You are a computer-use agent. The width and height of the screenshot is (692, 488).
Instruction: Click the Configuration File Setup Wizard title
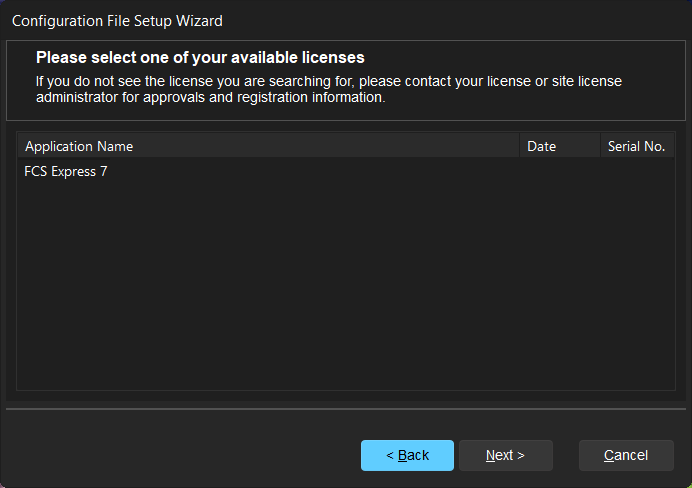click(117, 20)
